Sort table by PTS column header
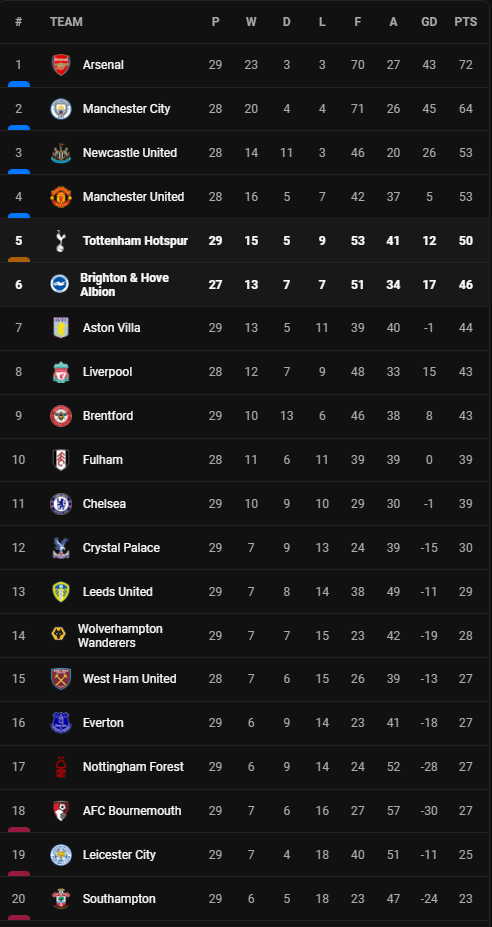The width and height of the screenshot is (492, 927). [x=466, y=22]
